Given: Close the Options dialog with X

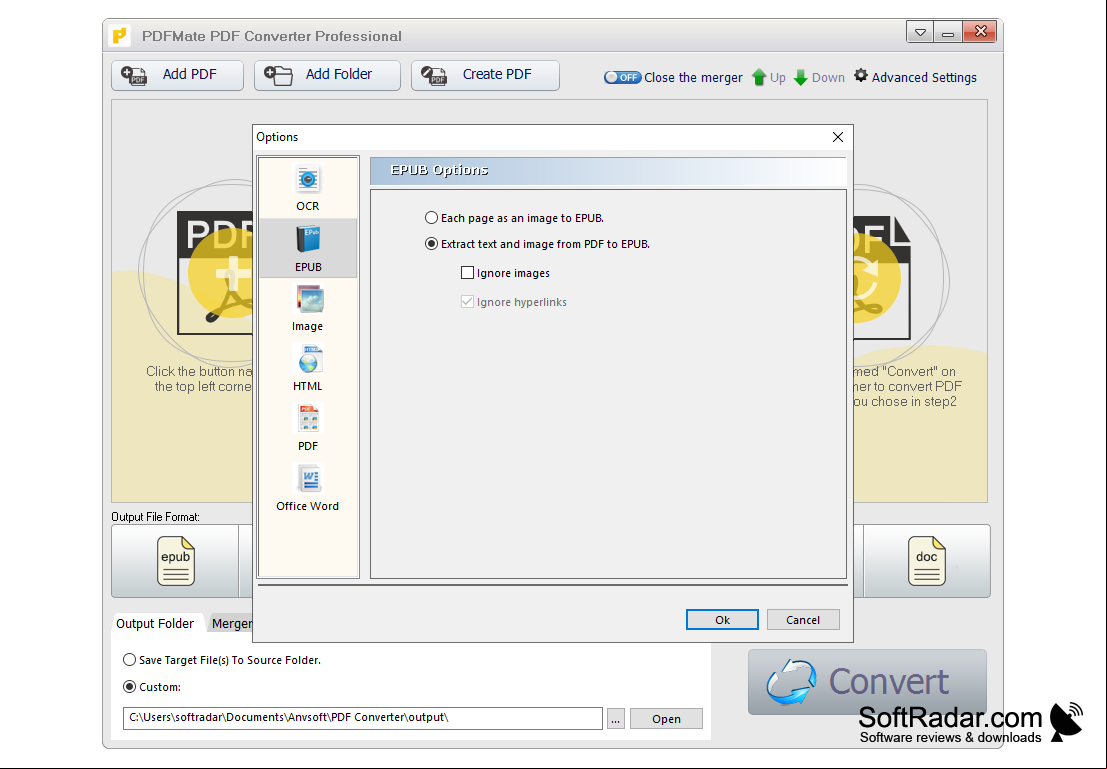Looking at the screenshot, I should click(x=837, y=137).
